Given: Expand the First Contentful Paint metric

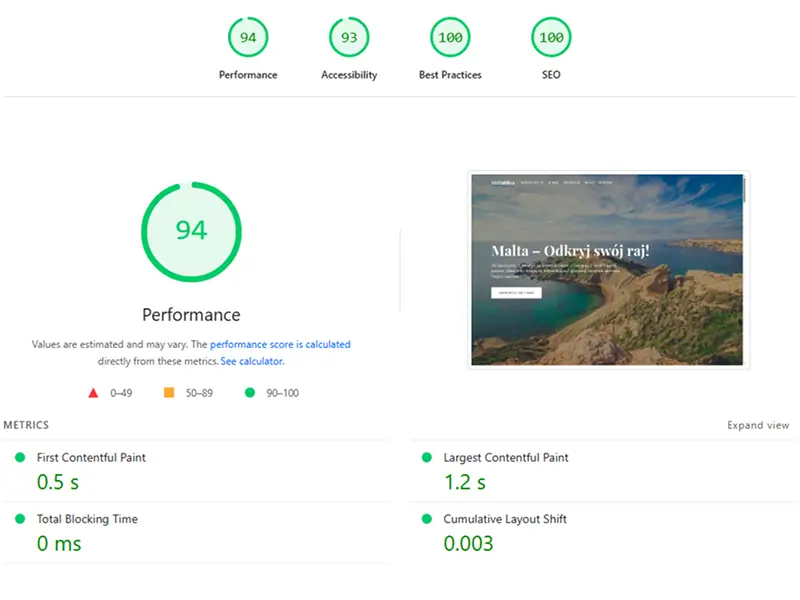Looking at the screenshot, I should coord(91,457).
